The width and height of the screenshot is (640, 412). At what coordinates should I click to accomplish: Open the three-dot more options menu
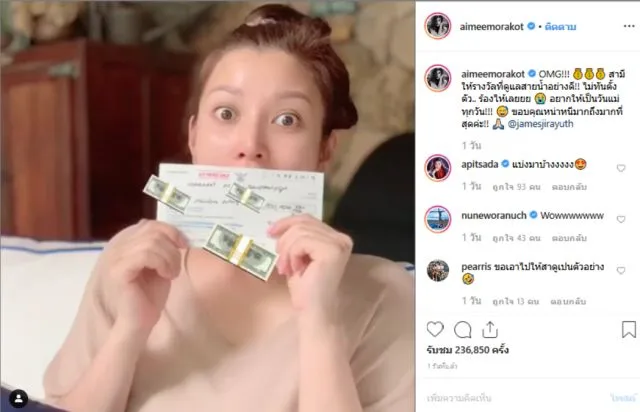coord(629,26)
